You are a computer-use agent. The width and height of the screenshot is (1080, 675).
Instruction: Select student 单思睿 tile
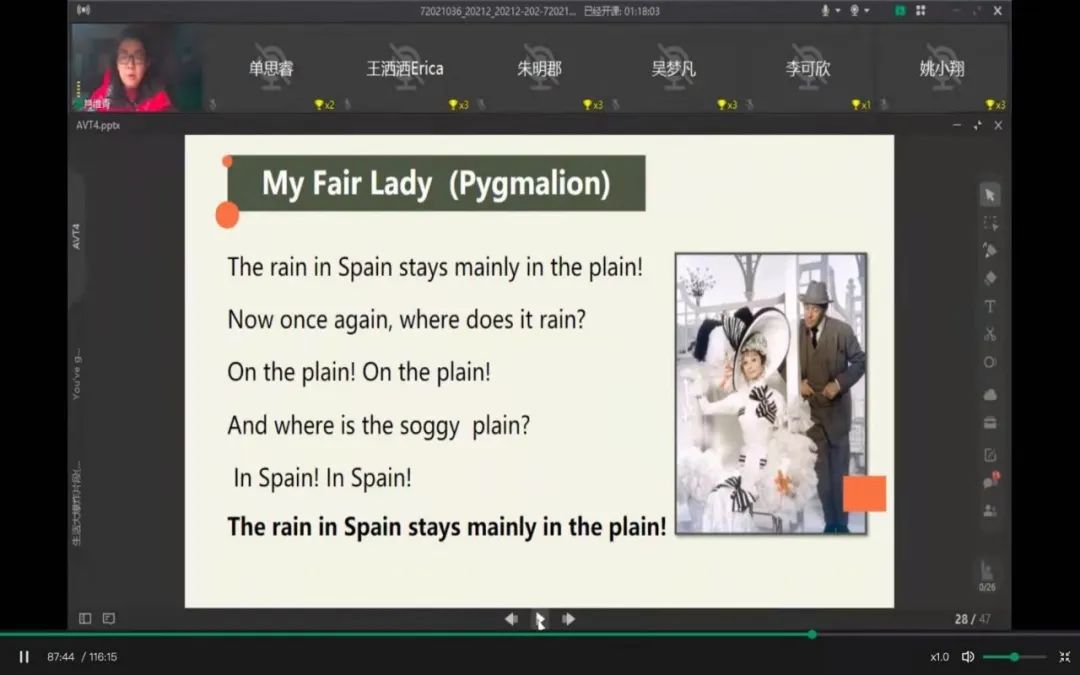tap(271, 68)
